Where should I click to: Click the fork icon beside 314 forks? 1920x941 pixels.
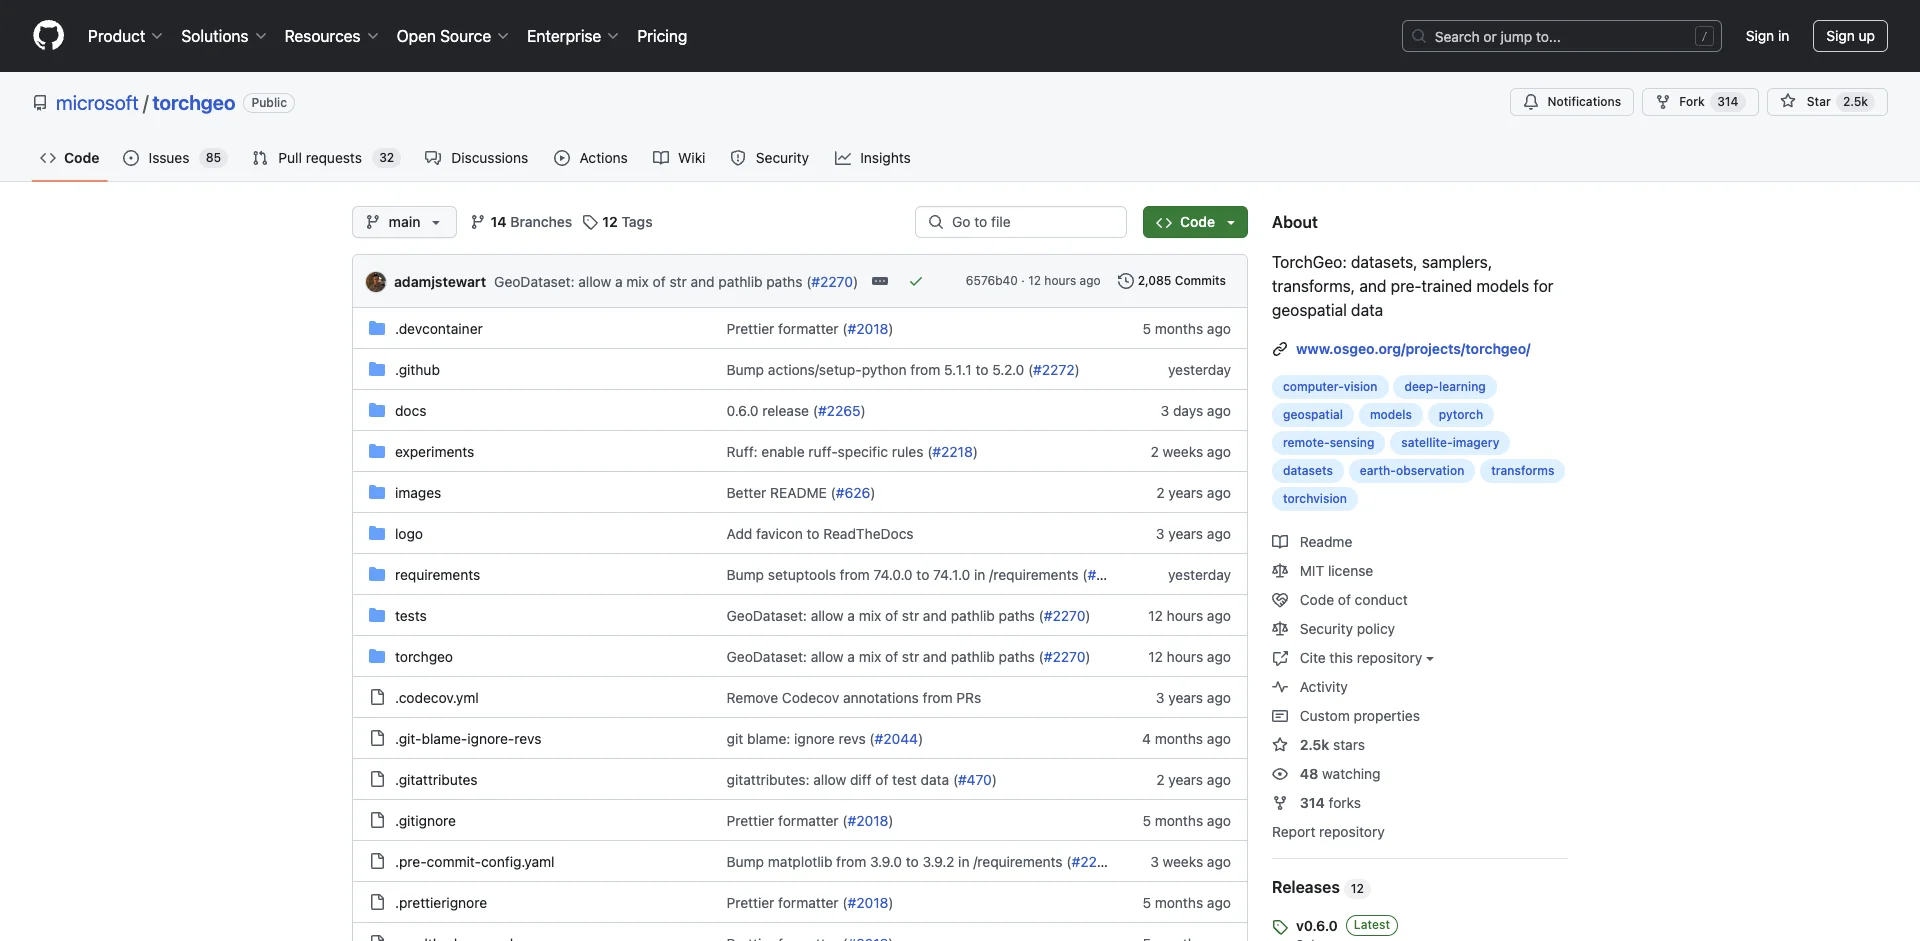pyautogui.click(x=1280, y=803)
